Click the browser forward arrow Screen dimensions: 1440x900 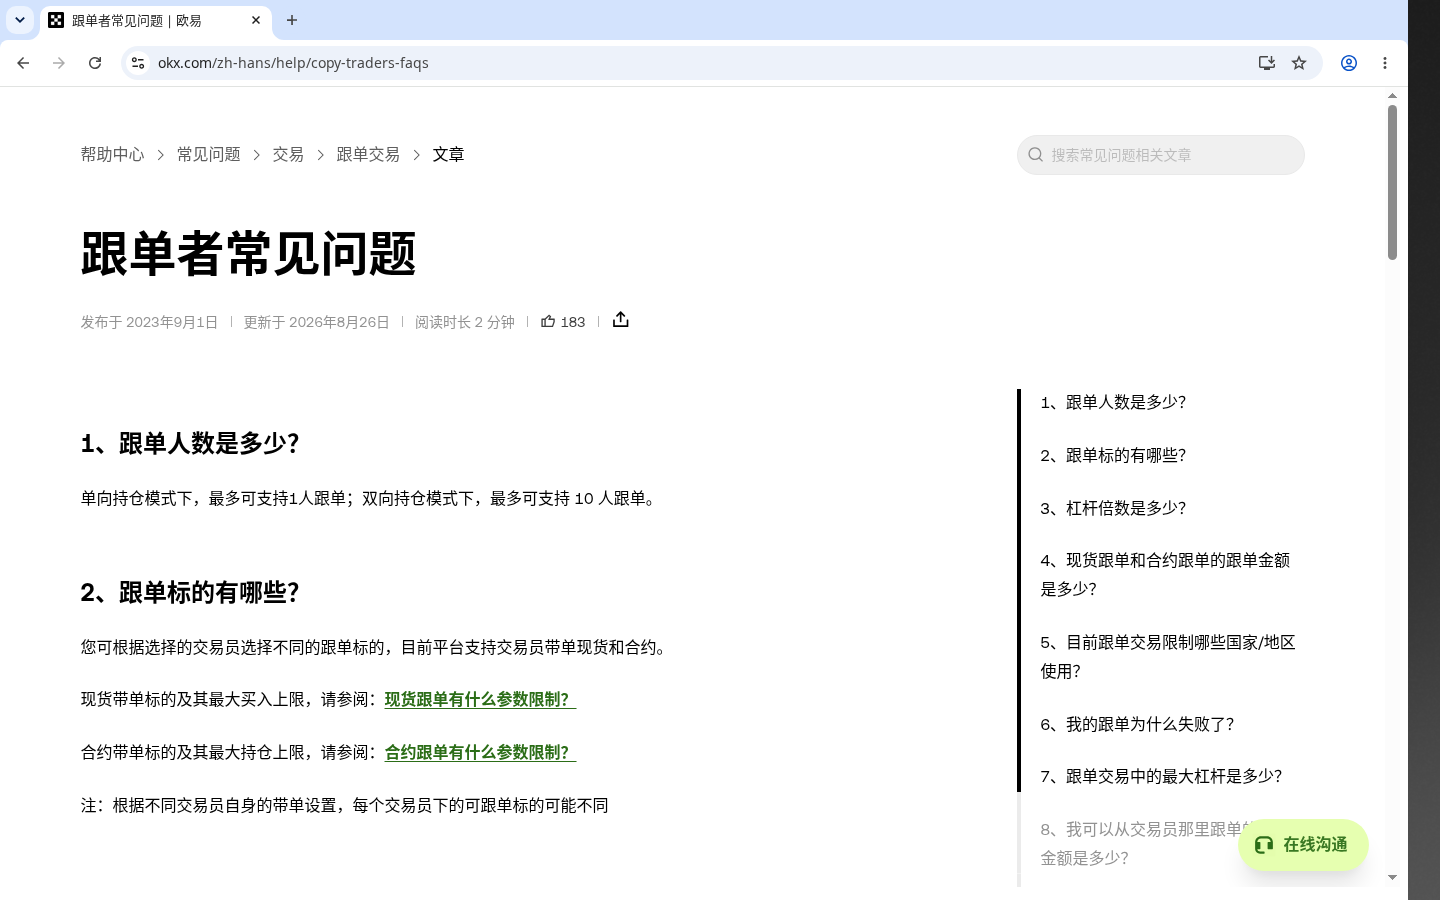click(59, 63)
